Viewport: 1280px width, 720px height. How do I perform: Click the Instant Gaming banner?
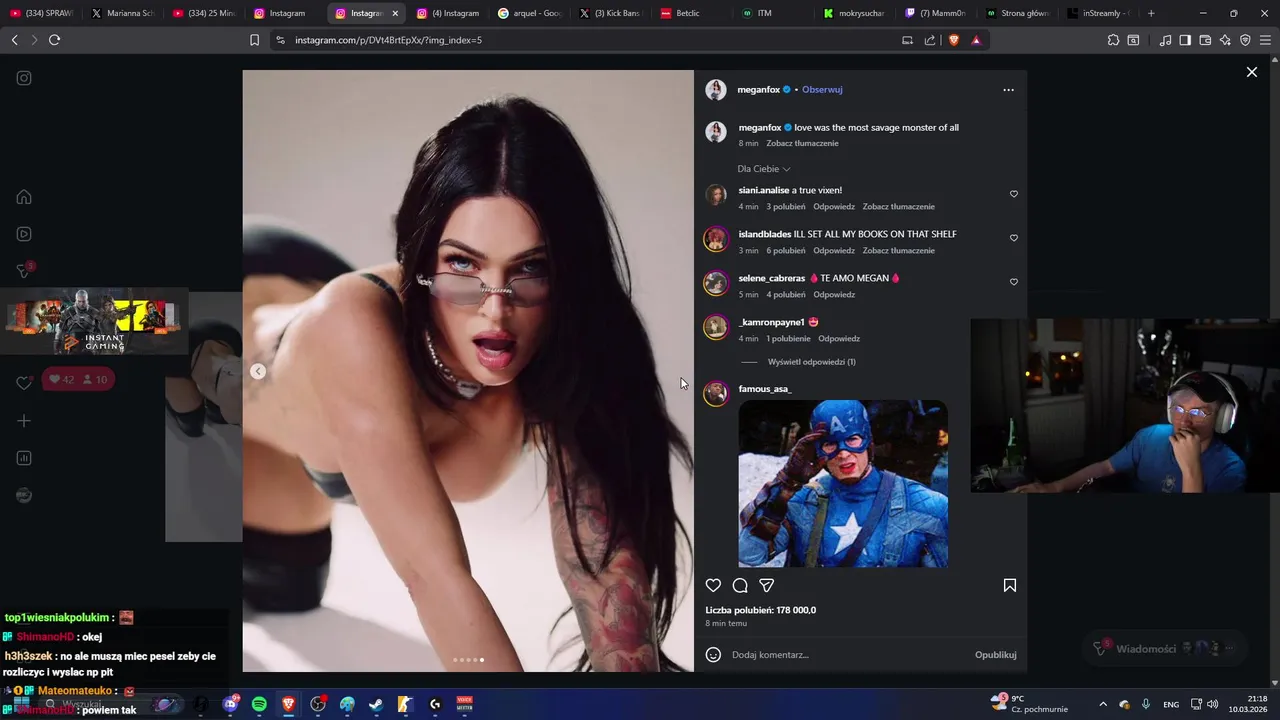pyautogui.click(x=94, y=322)
